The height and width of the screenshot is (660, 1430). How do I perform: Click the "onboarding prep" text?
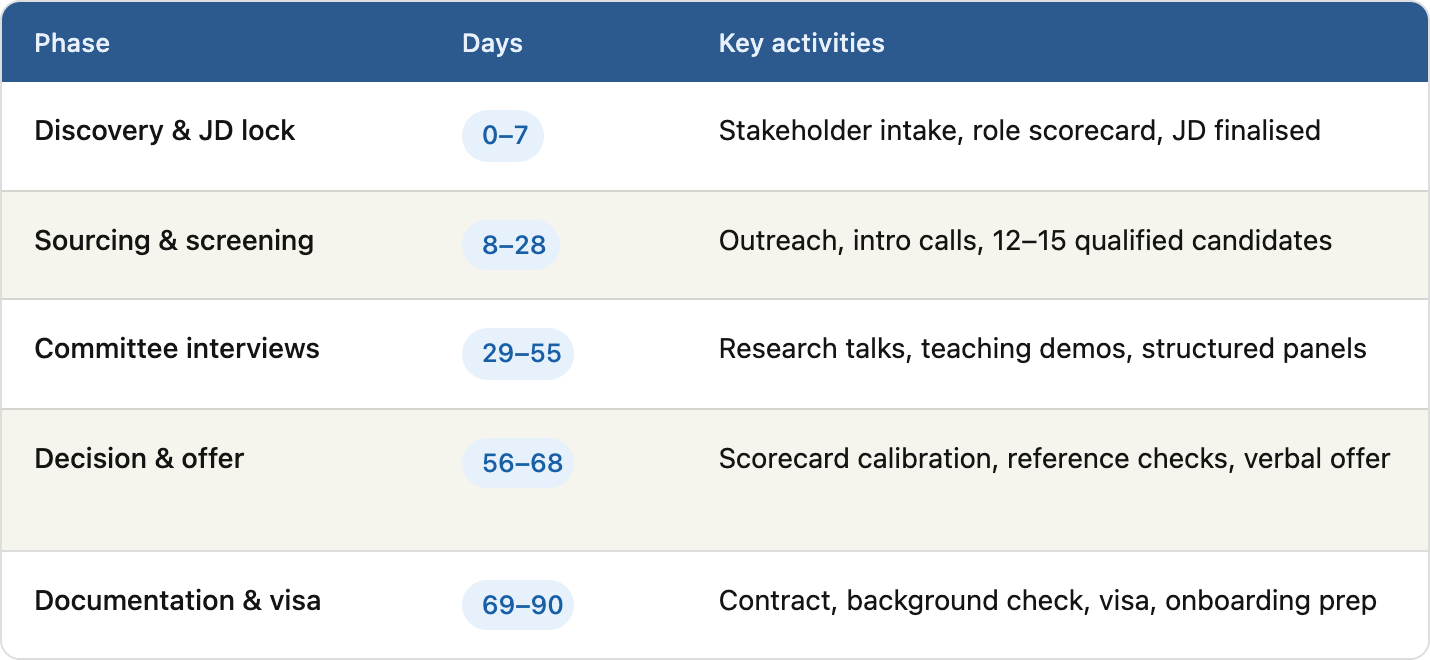(x=1271, y=601)
